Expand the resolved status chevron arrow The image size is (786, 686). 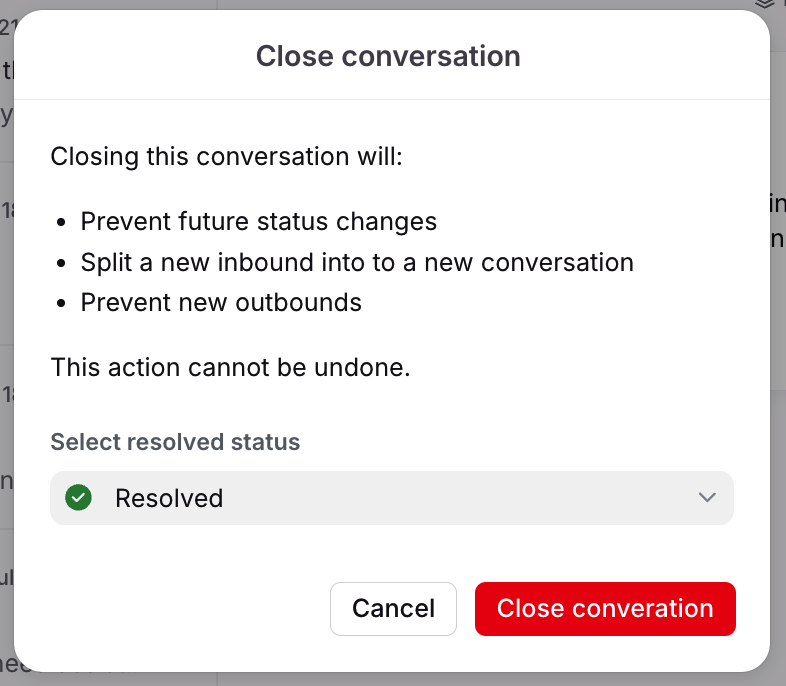[707, 497]
